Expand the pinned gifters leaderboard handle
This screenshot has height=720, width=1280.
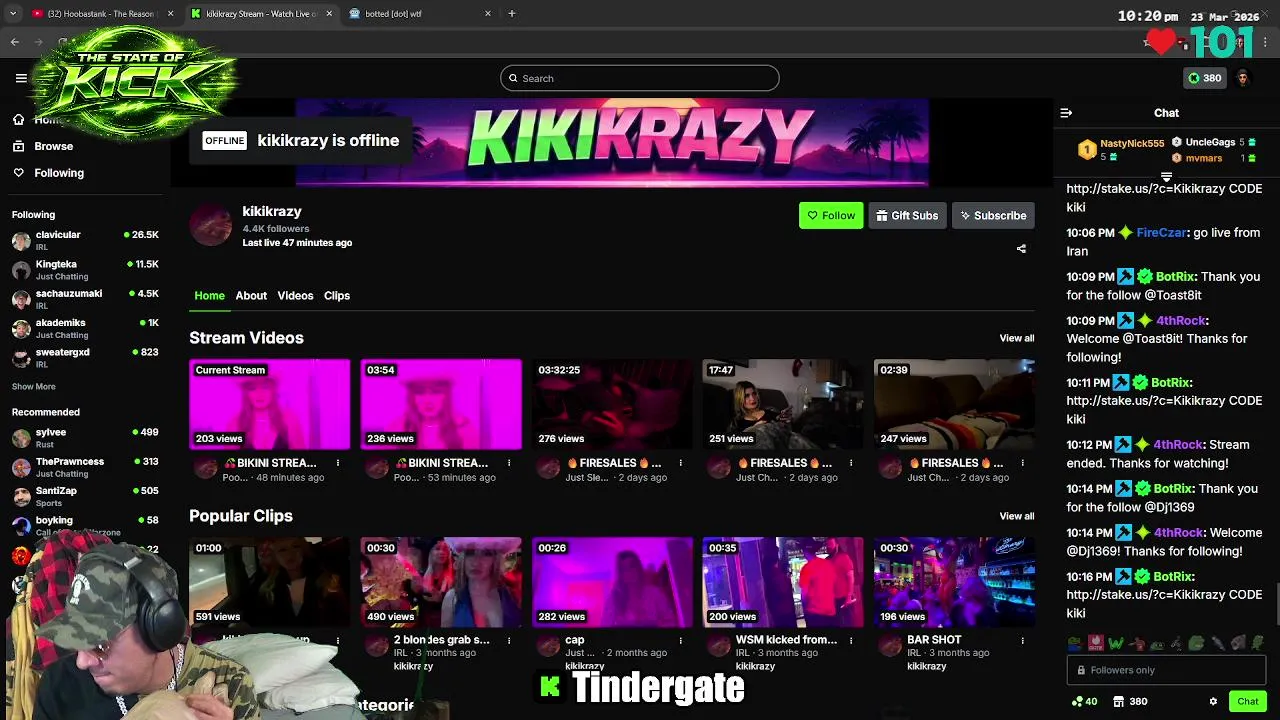(x=1166, y=177)
